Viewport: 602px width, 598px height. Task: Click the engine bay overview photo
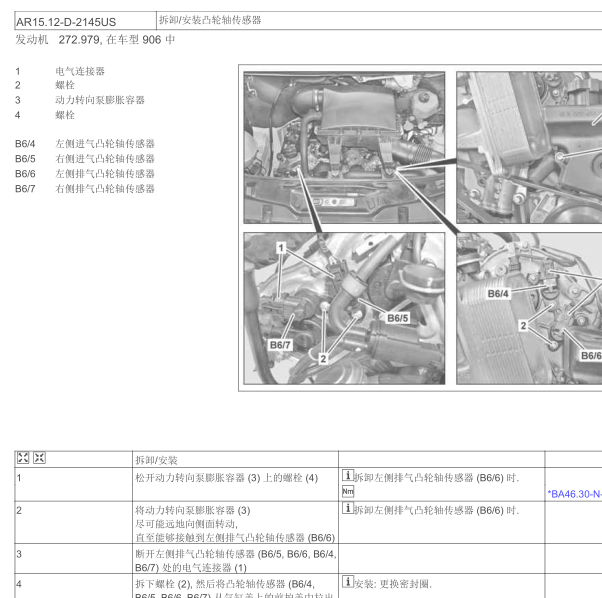click(344, 147)
